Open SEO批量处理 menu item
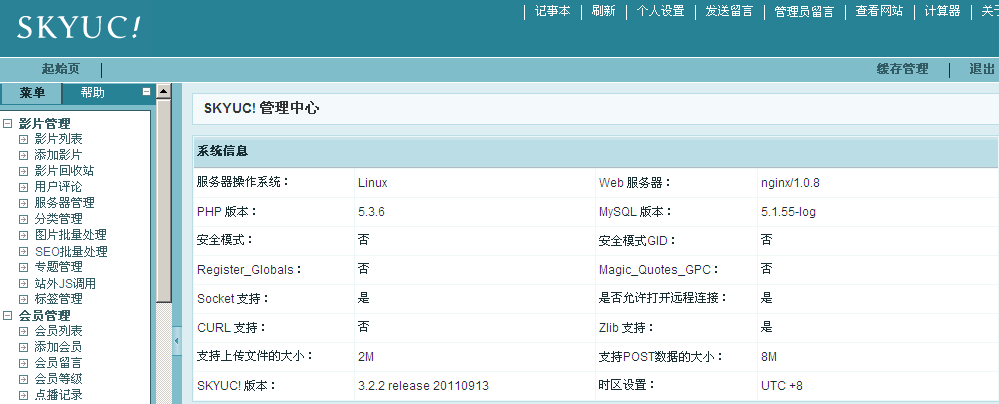This screenshot has height=404, width=999. pos(71,252)
